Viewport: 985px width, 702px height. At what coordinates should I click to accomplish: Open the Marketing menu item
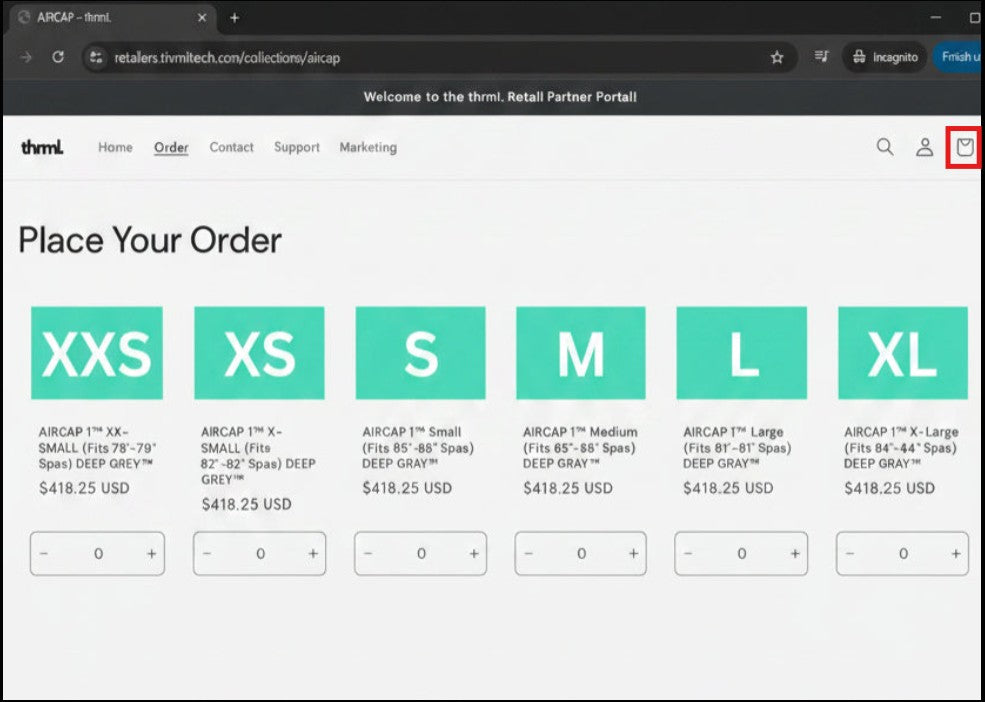(368, 147)
